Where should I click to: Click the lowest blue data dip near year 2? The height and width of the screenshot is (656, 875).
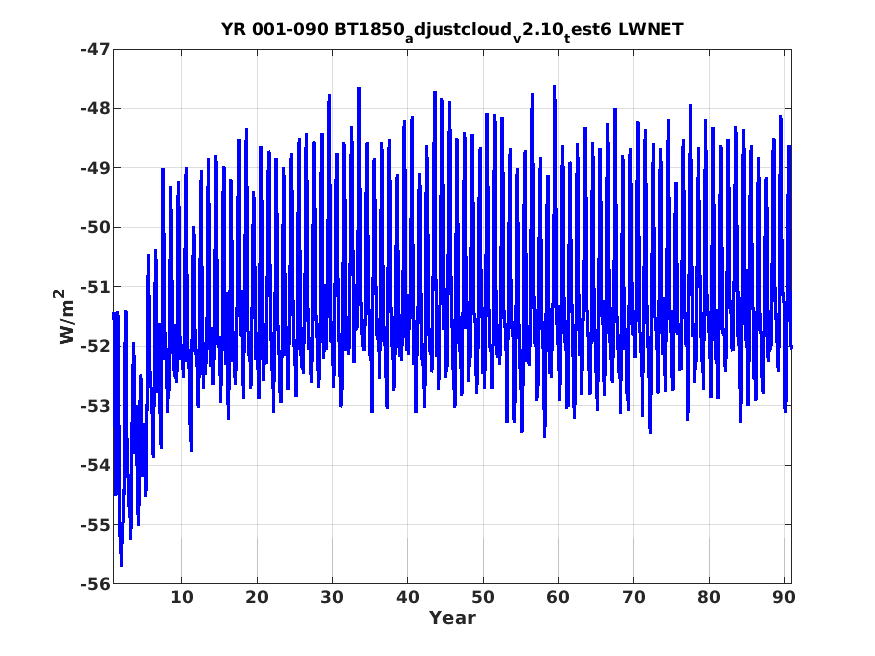coord(121,565)
